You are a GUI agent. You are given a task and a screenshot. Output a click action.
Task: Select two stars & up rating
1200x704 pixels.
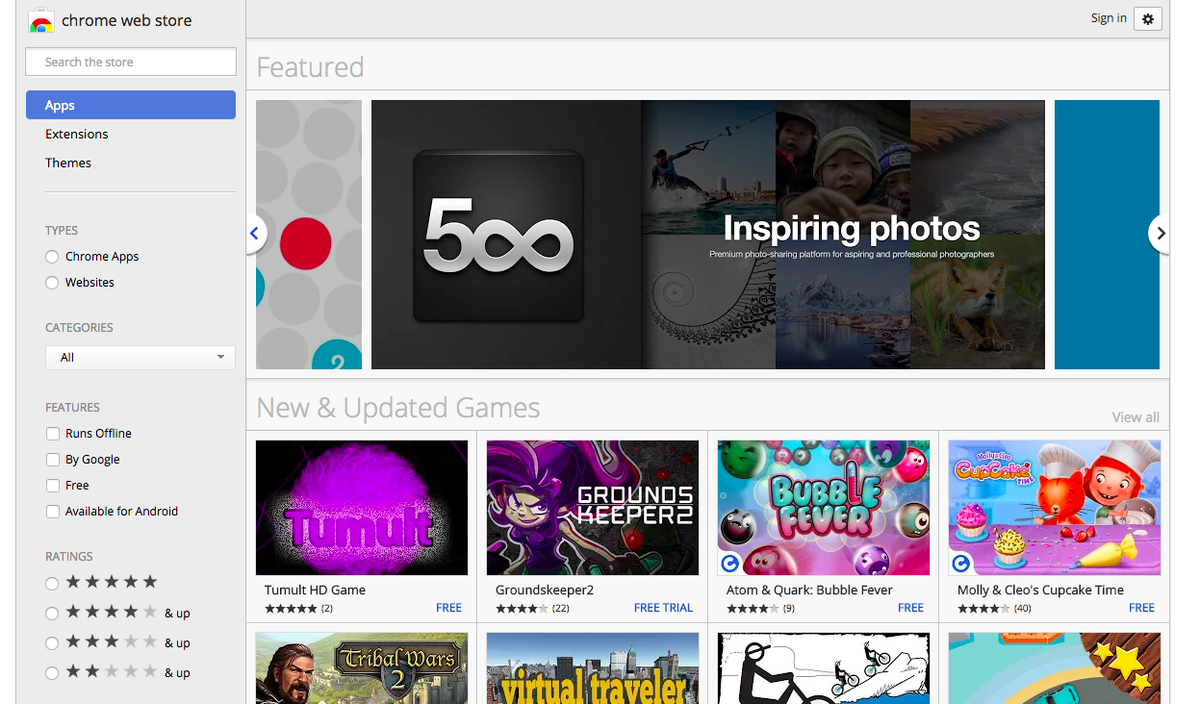tap(52, 673)
